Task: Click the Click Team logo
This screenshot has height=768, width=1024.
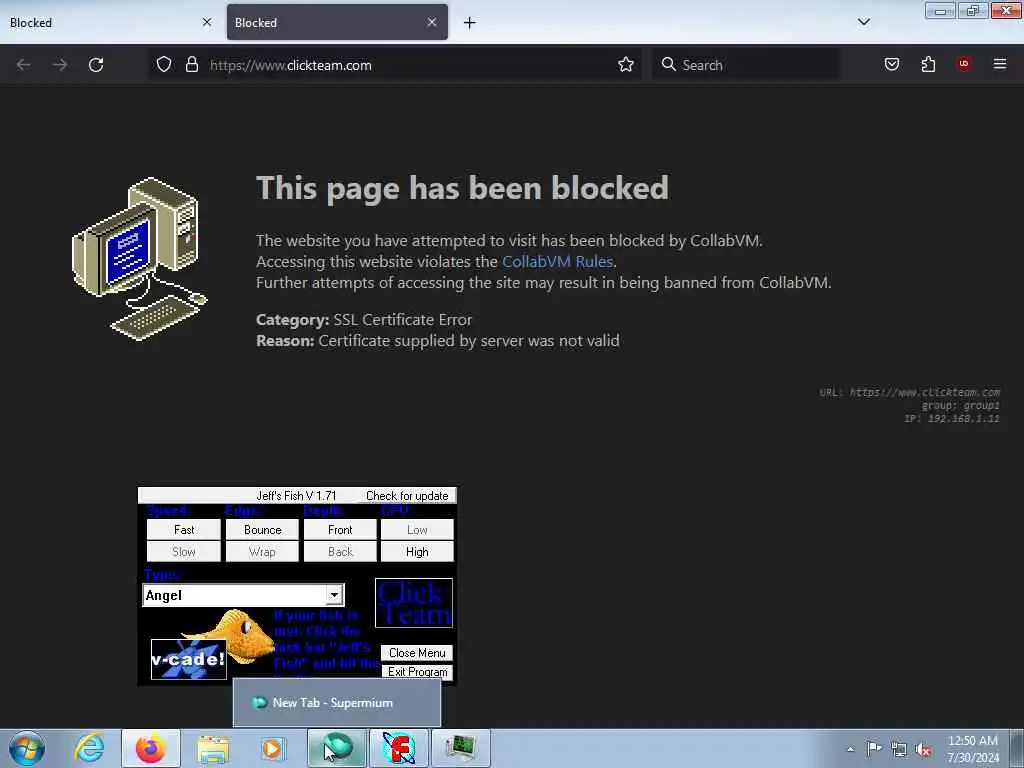Action: pyautogui.click(x=414, y=603)
